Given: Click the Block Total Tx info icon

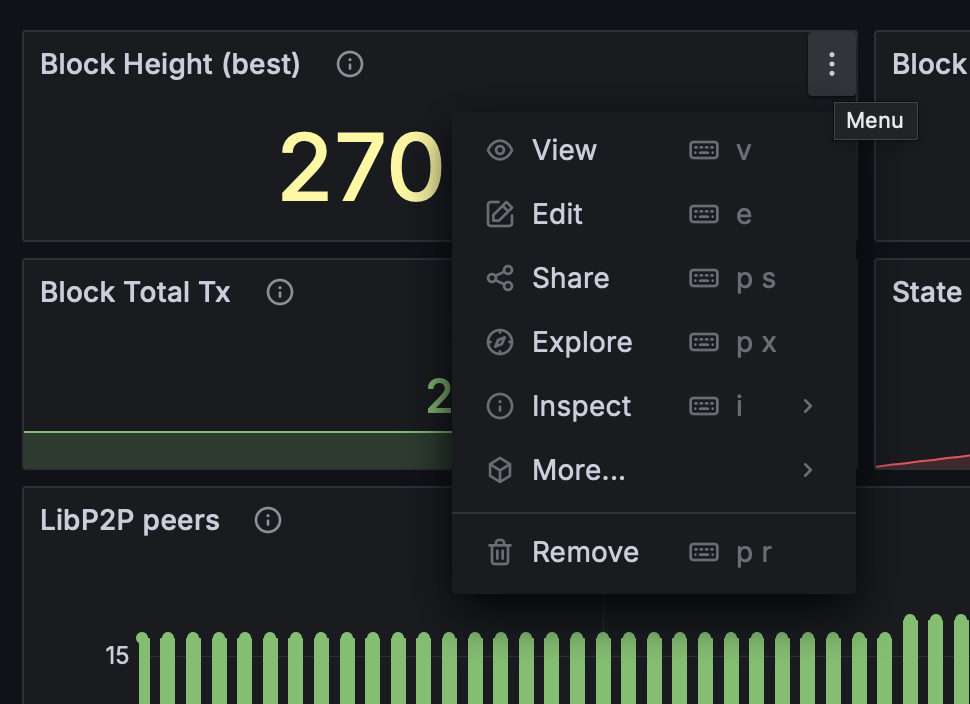Looking at the screenshot, I should [280, 292].
